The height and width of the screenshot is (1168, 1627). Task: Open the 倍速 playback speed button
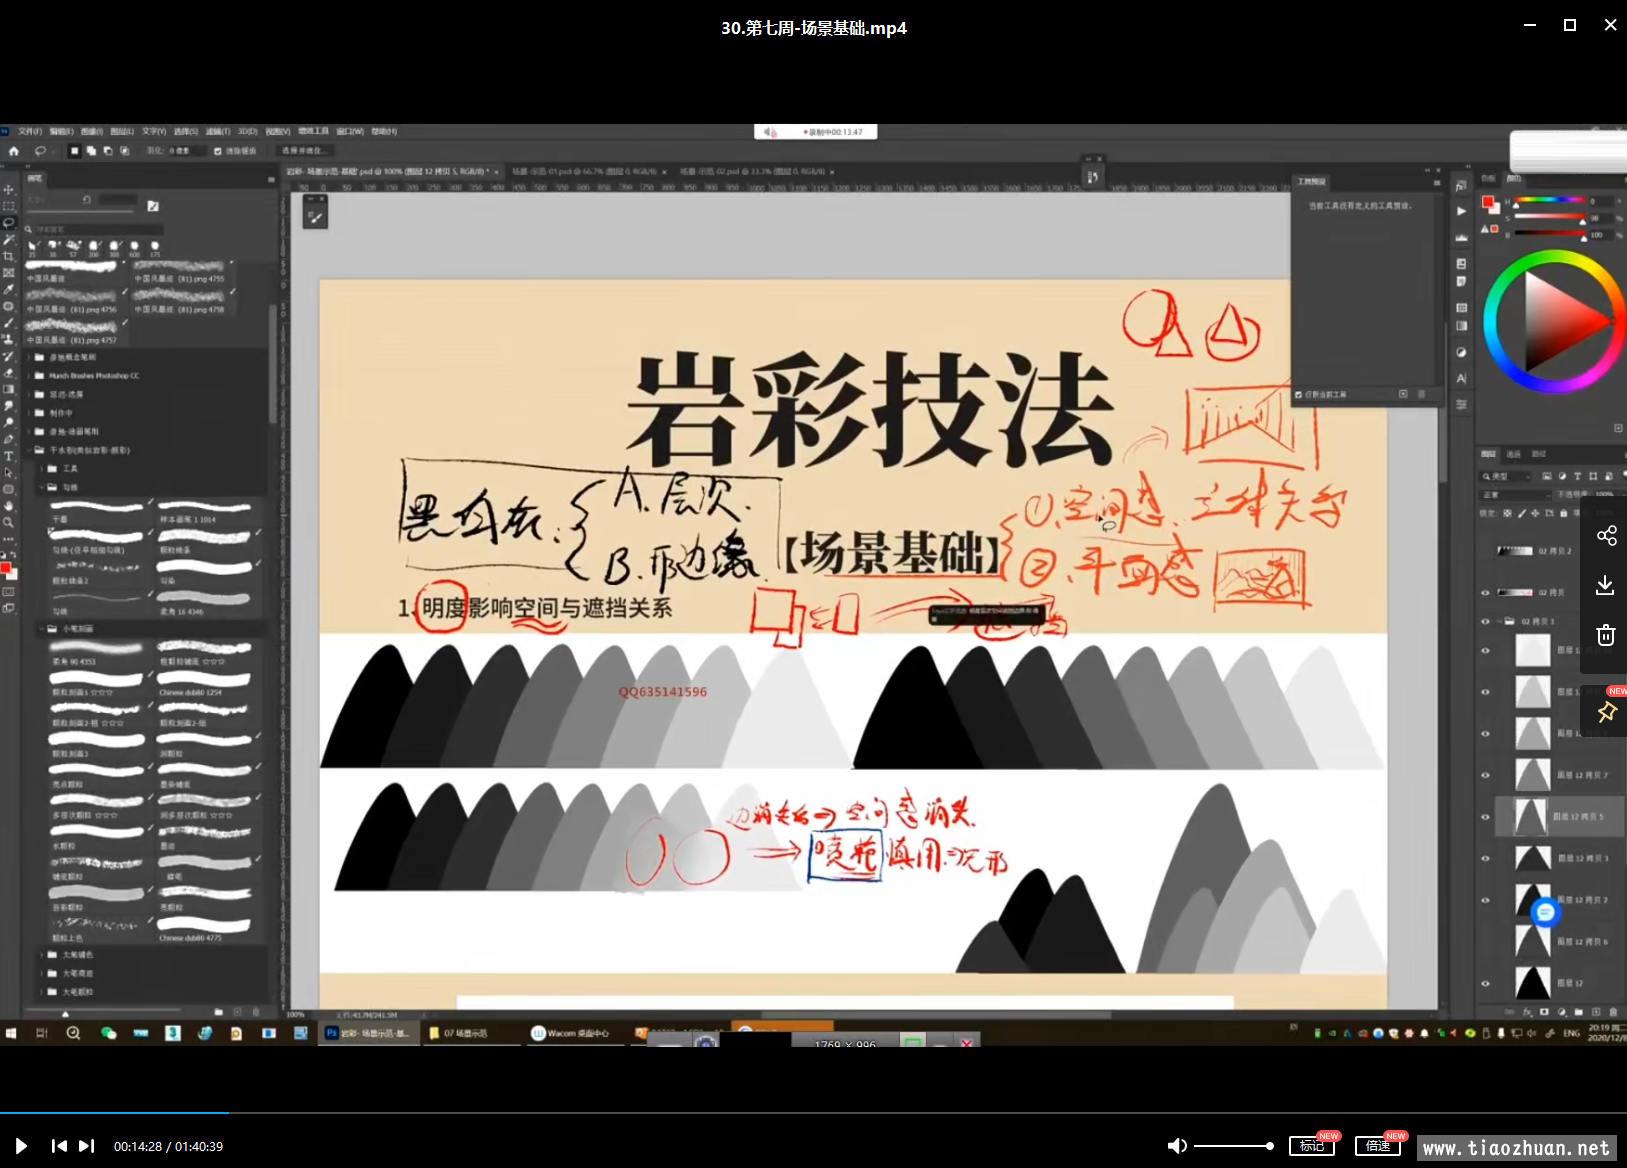click(1378, 1146)
